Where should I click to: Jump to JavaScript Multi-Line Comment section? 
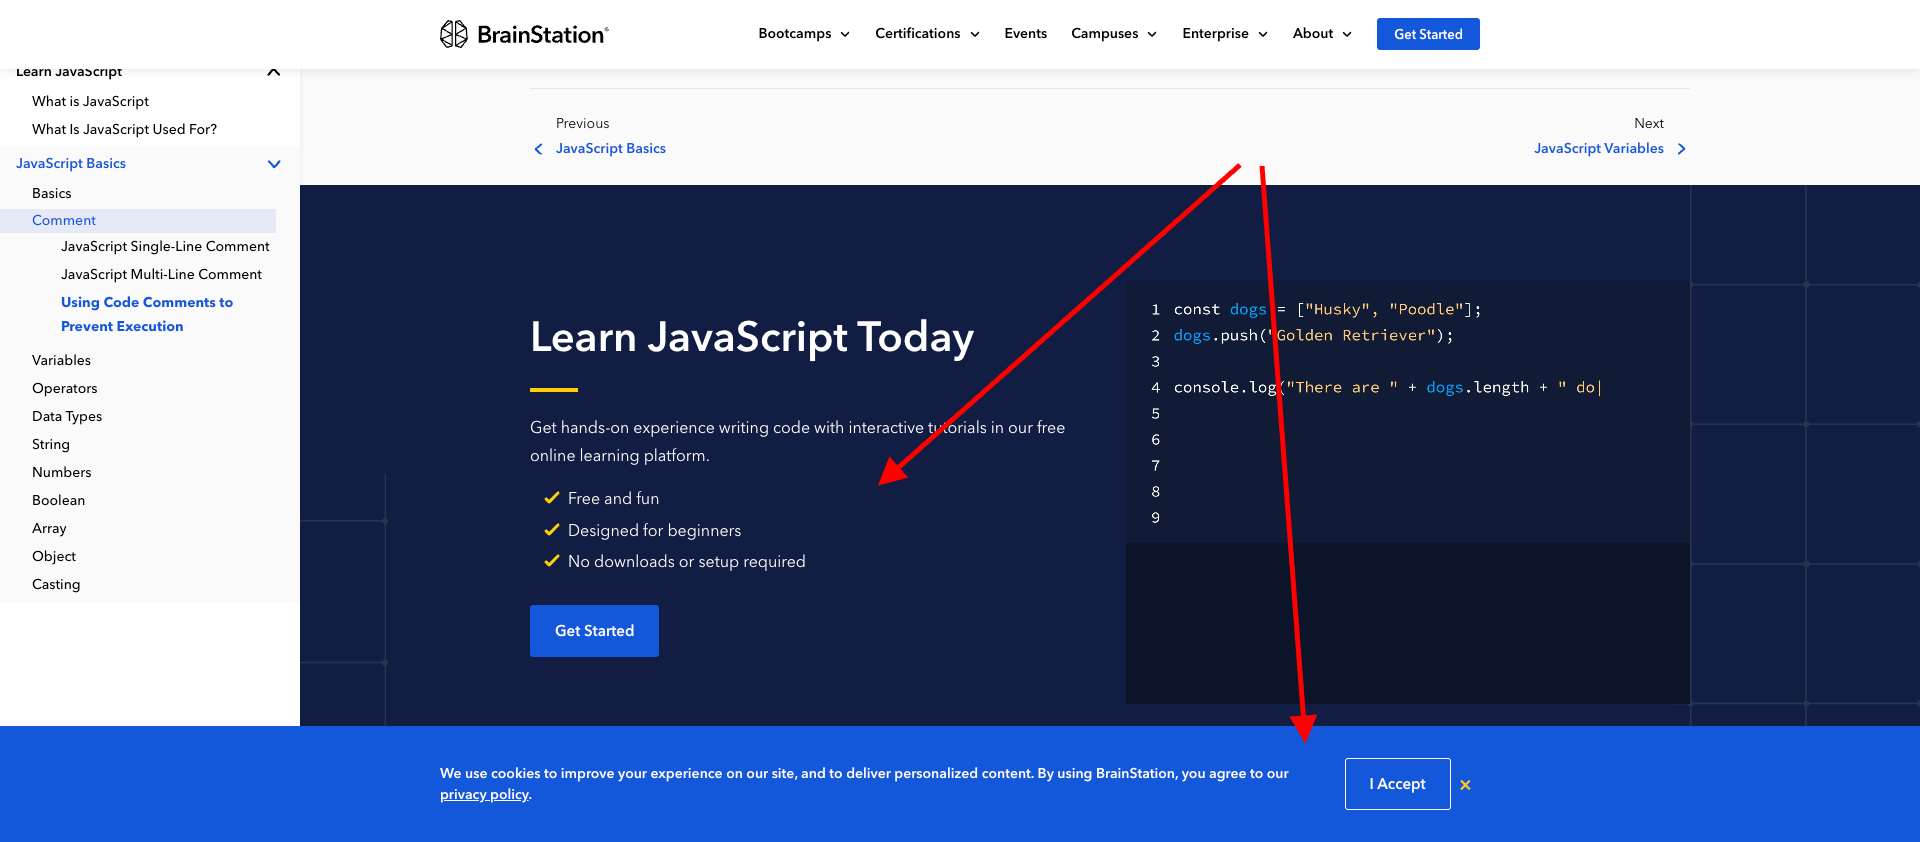click(161, 274)
